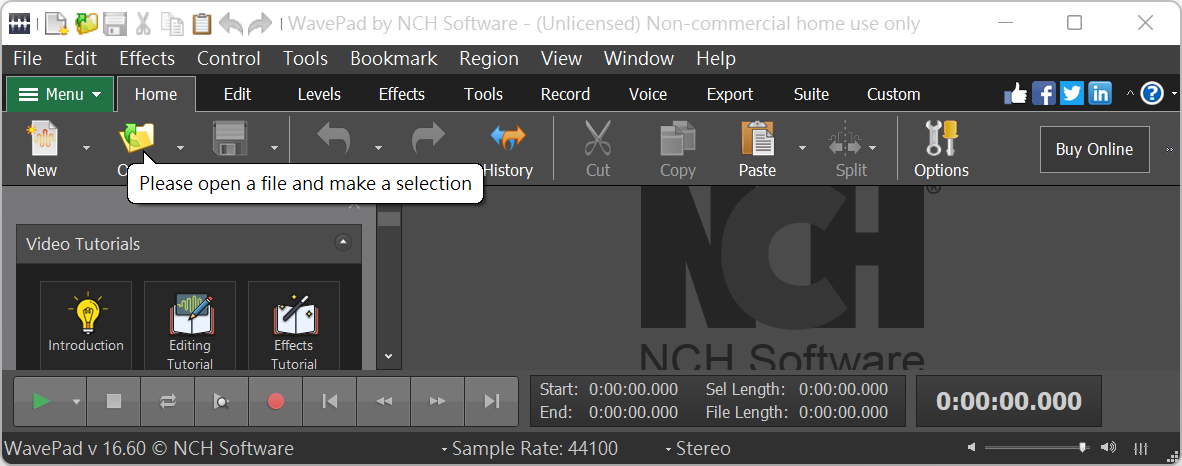
Task: Toggle loop playback mode
Action: pos(167,401)
